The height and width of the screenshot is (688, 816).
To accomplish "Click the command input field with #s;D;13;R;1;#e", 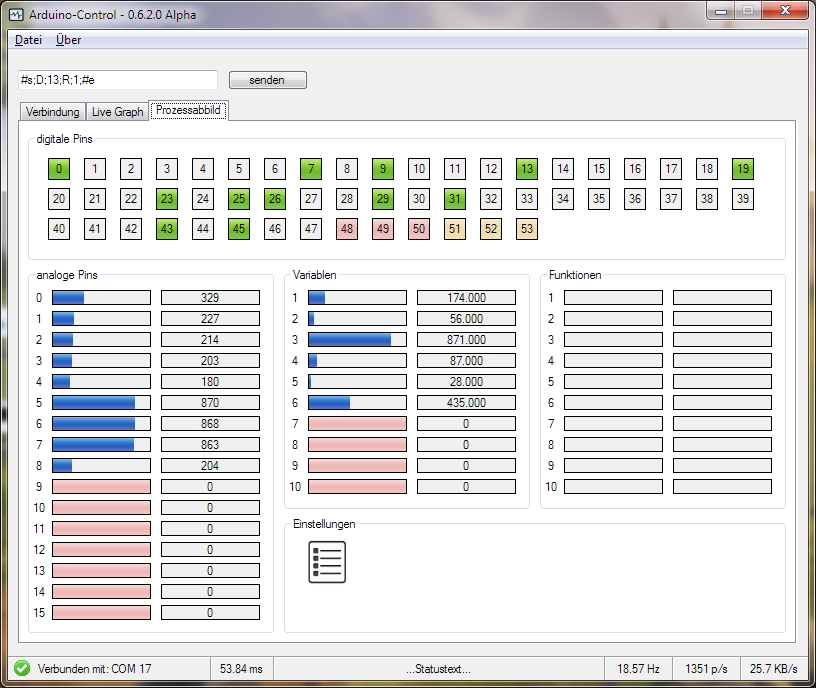I will point(118,80).
